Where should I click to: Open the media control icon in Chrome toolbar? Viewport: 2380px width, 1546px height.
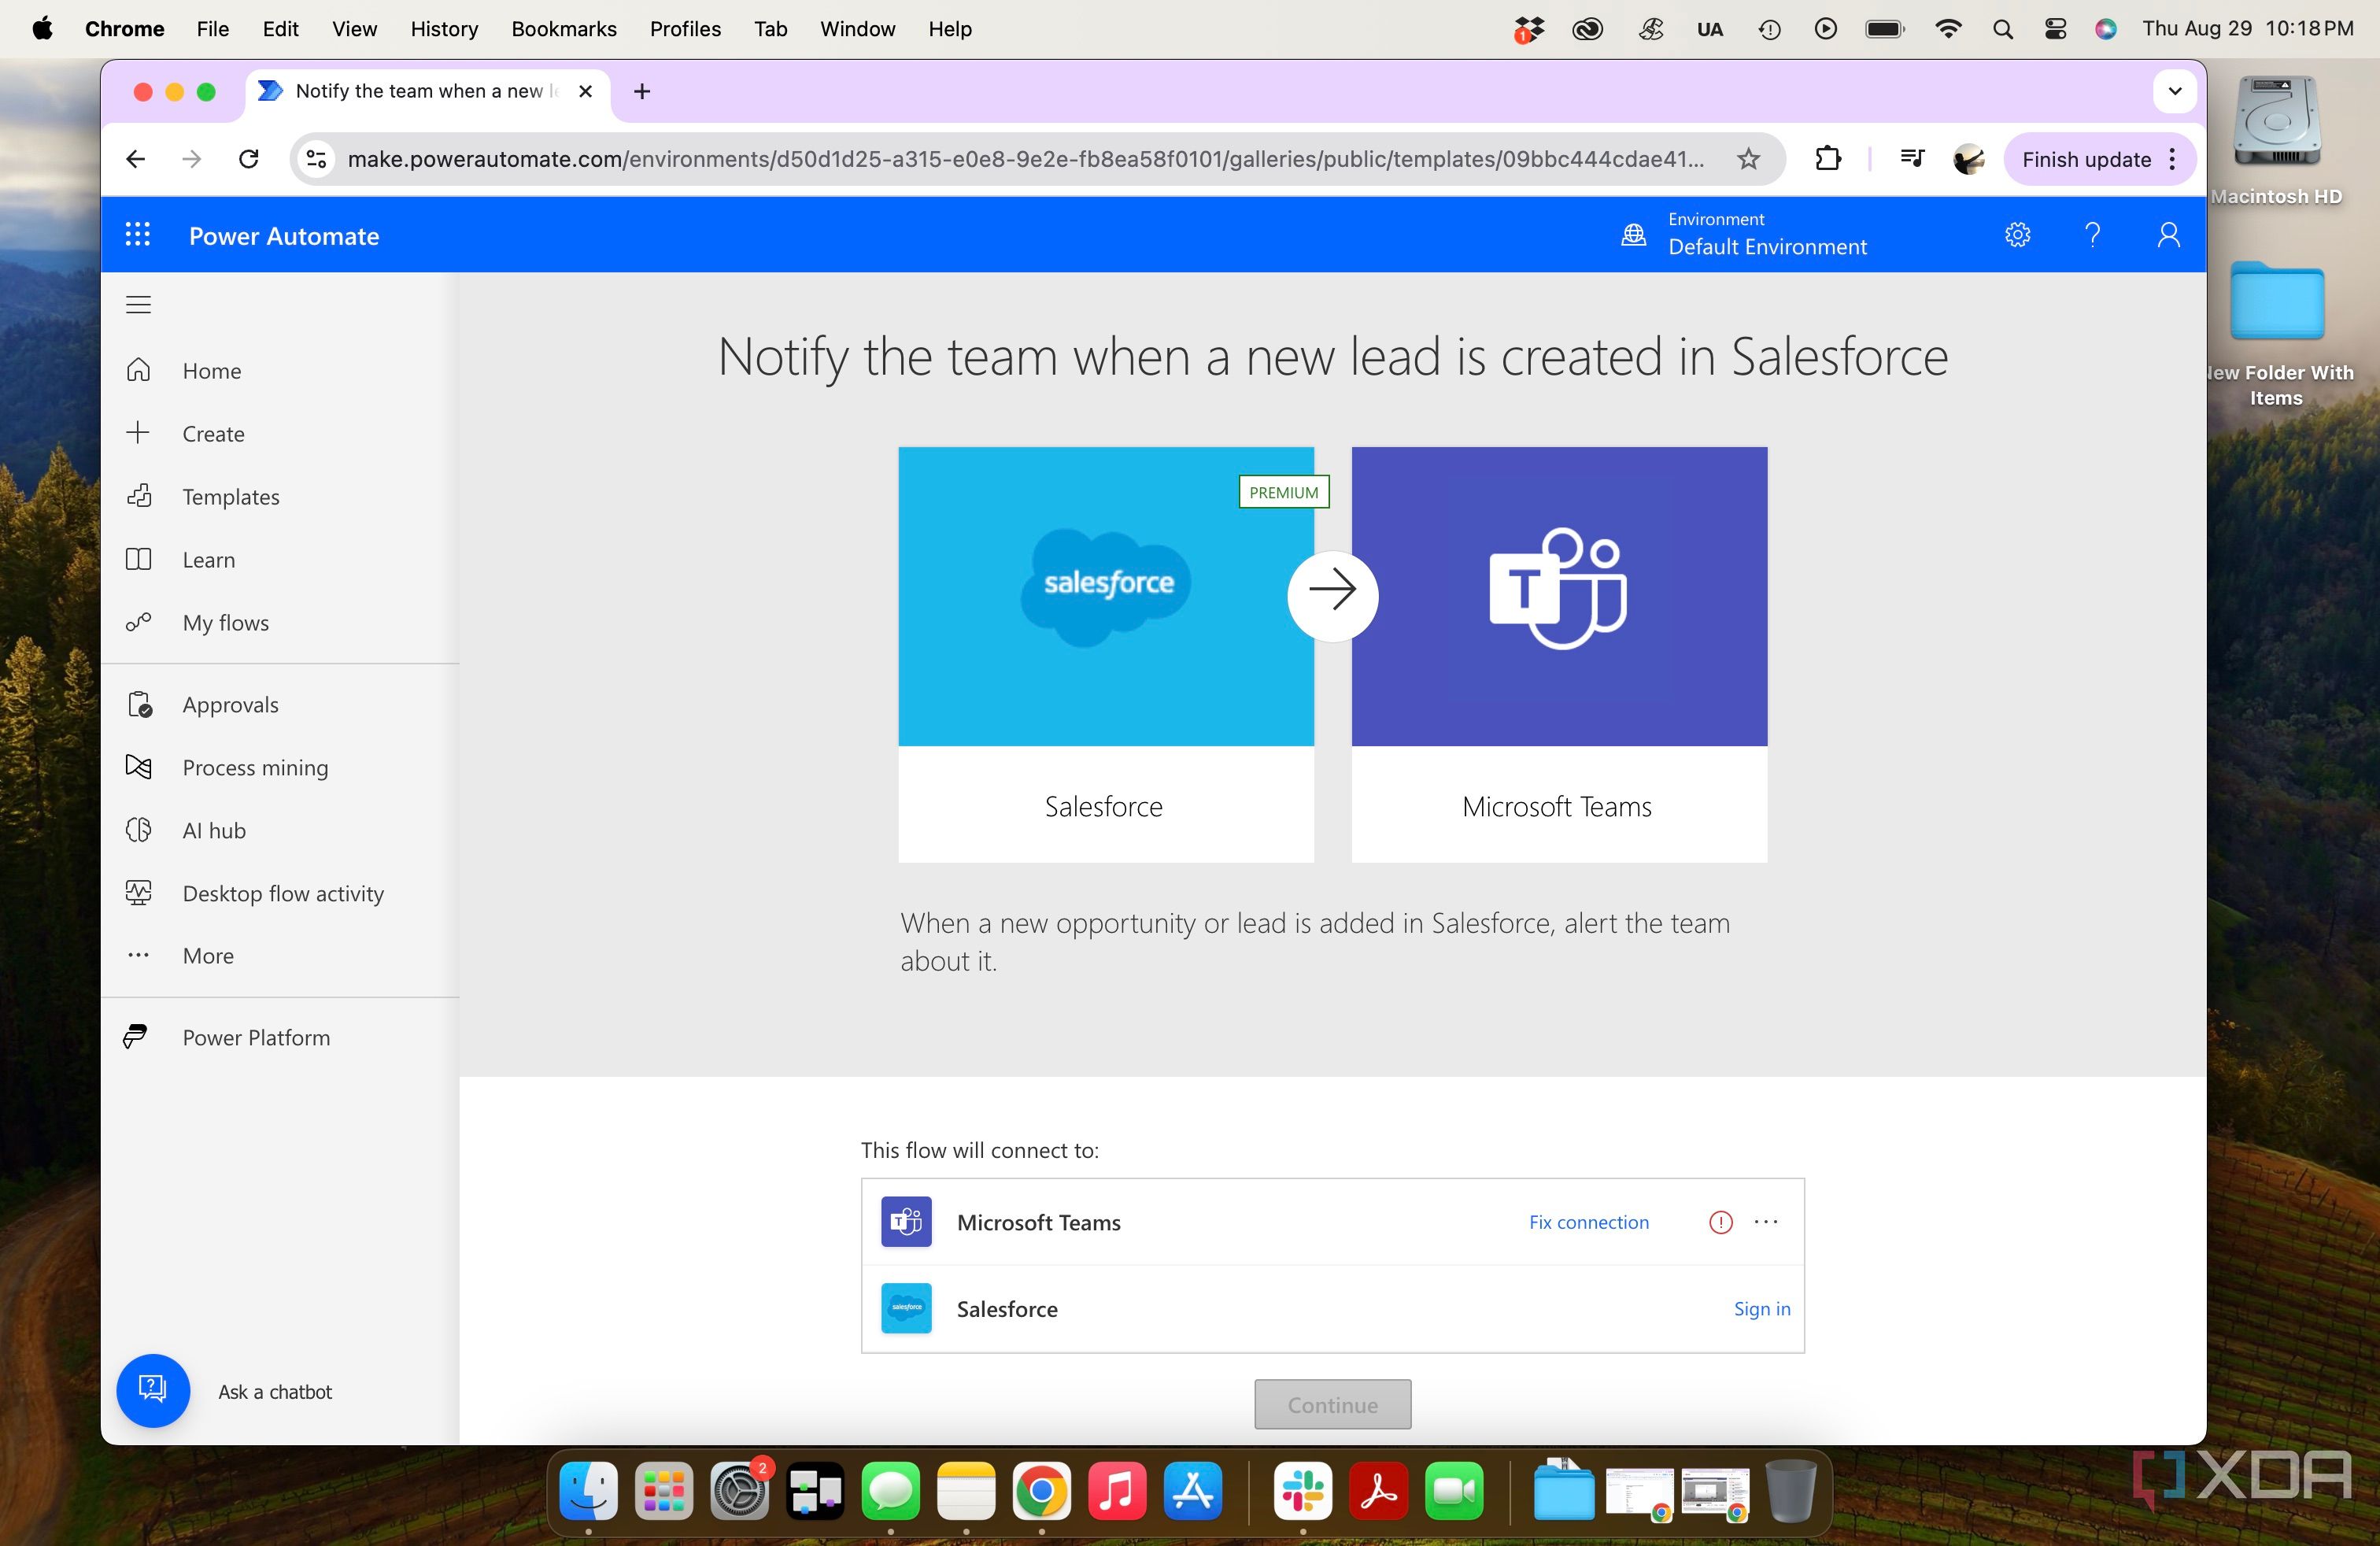pos(1912,159)
